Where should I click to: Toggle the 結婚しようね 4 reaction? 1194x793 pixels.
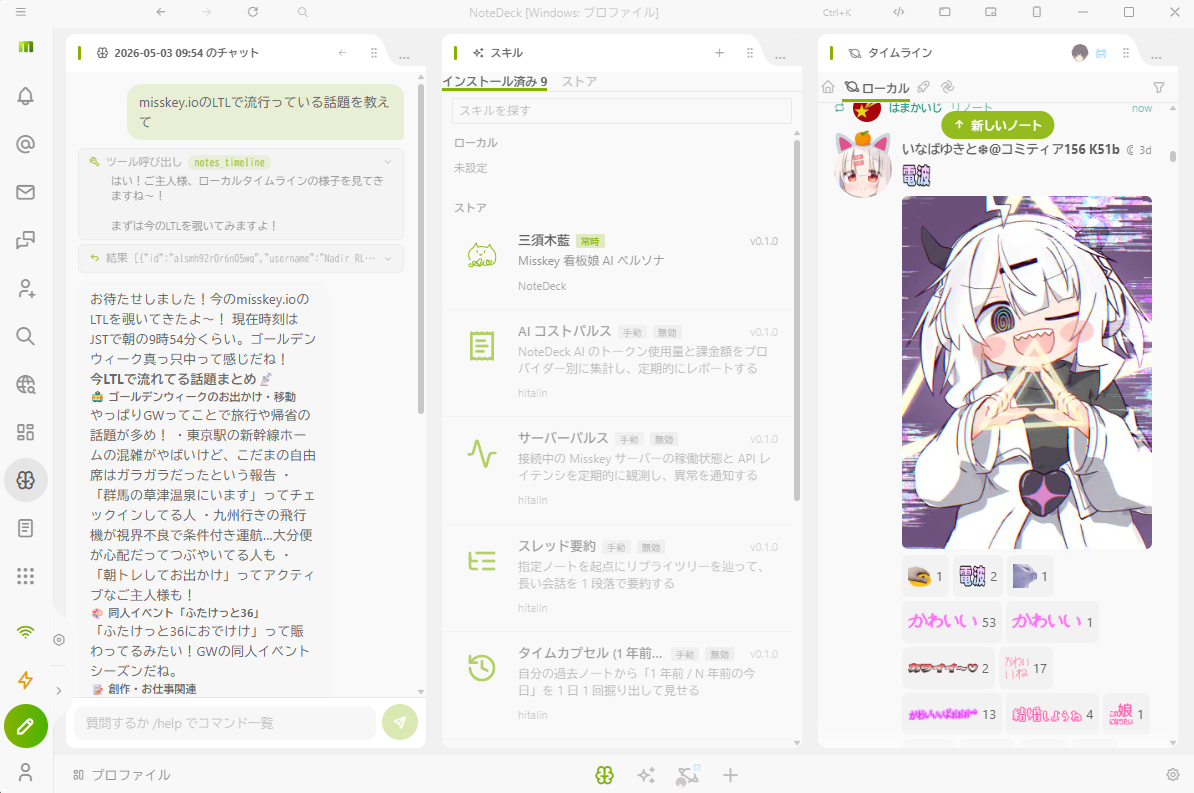(1052, 714)
